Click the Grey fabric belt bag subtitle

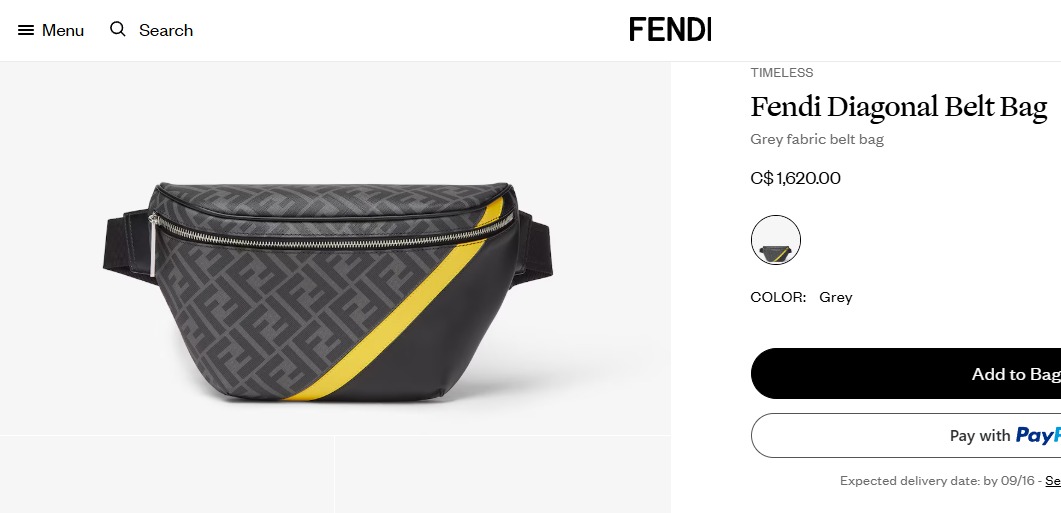tap(817, 139)
